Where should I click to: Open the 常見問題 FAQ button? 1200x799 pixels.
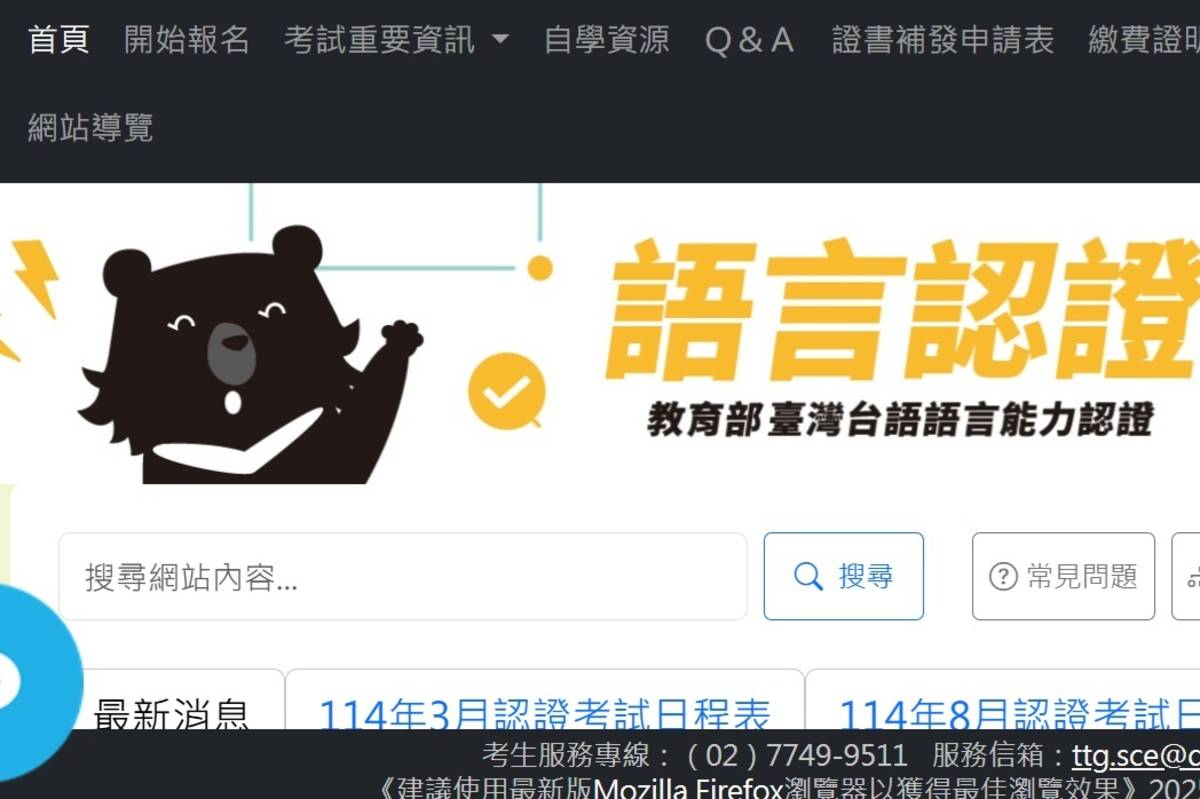(1063, 576)
